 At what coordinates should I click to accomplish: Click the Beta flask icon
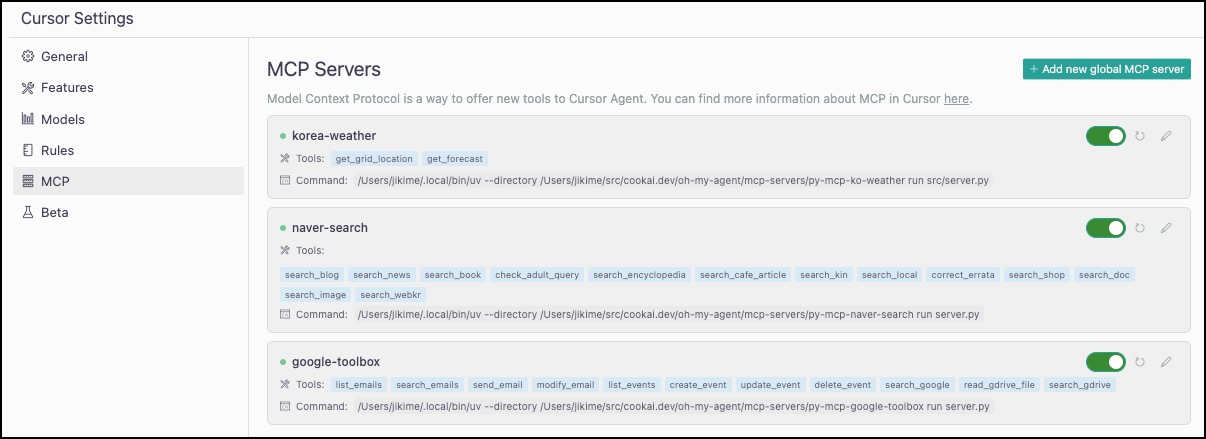coord(28,212)
